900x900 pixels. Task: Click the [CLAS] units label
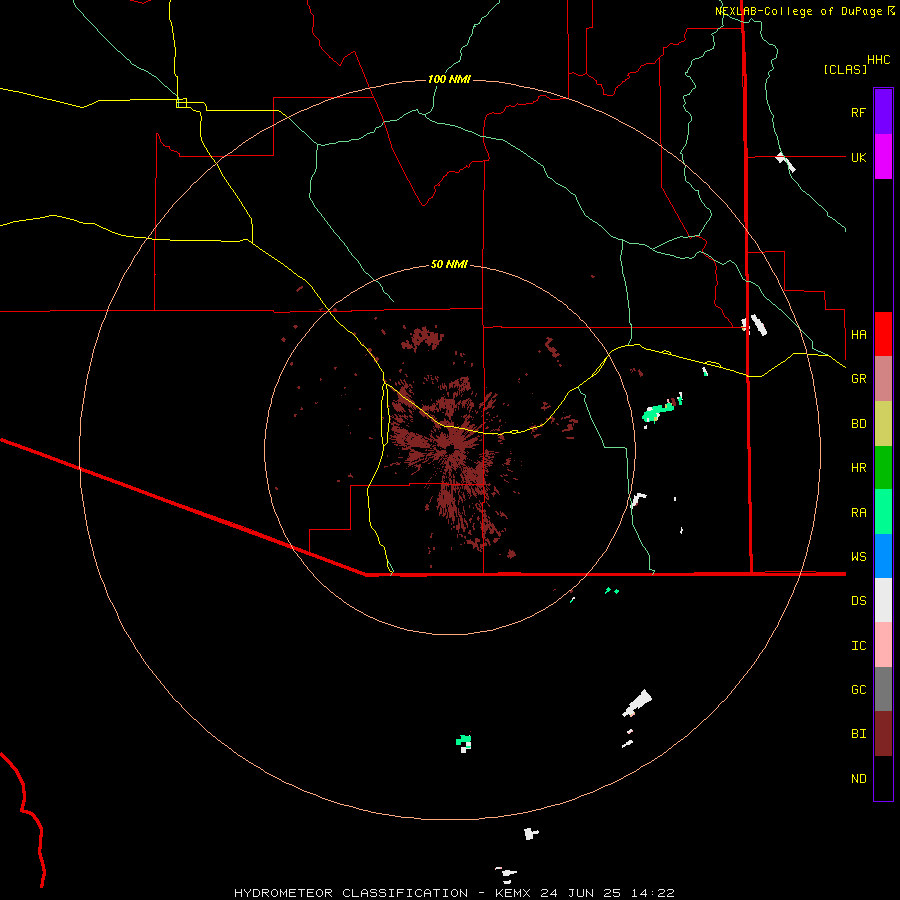tap(845, 69)
